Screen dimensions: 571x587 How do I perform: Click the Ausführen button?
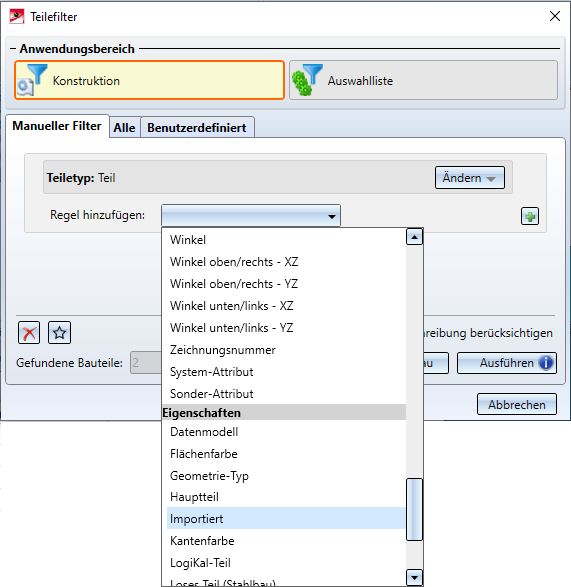(507, 363)
